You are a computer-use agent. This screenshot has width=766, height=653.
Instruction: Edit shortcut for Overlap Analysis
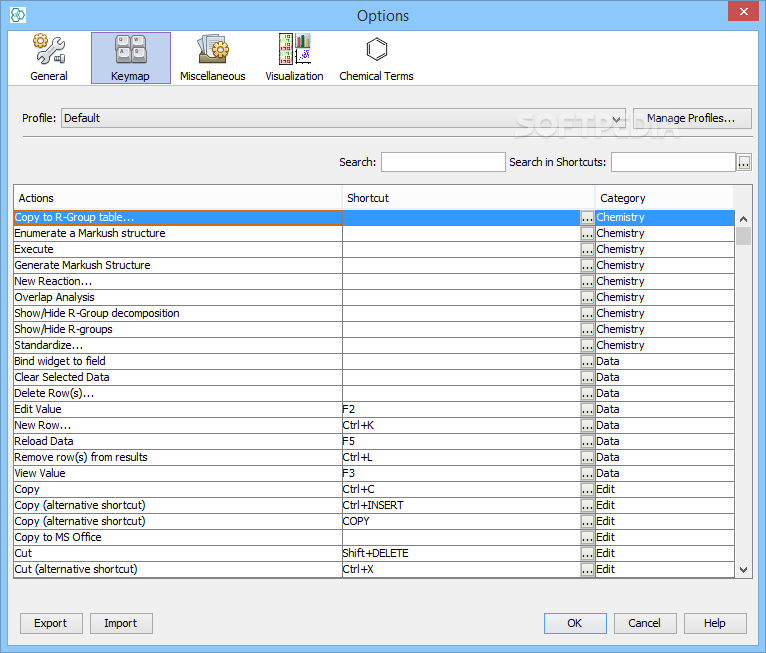pyautogui.click(x=587, y=297)
